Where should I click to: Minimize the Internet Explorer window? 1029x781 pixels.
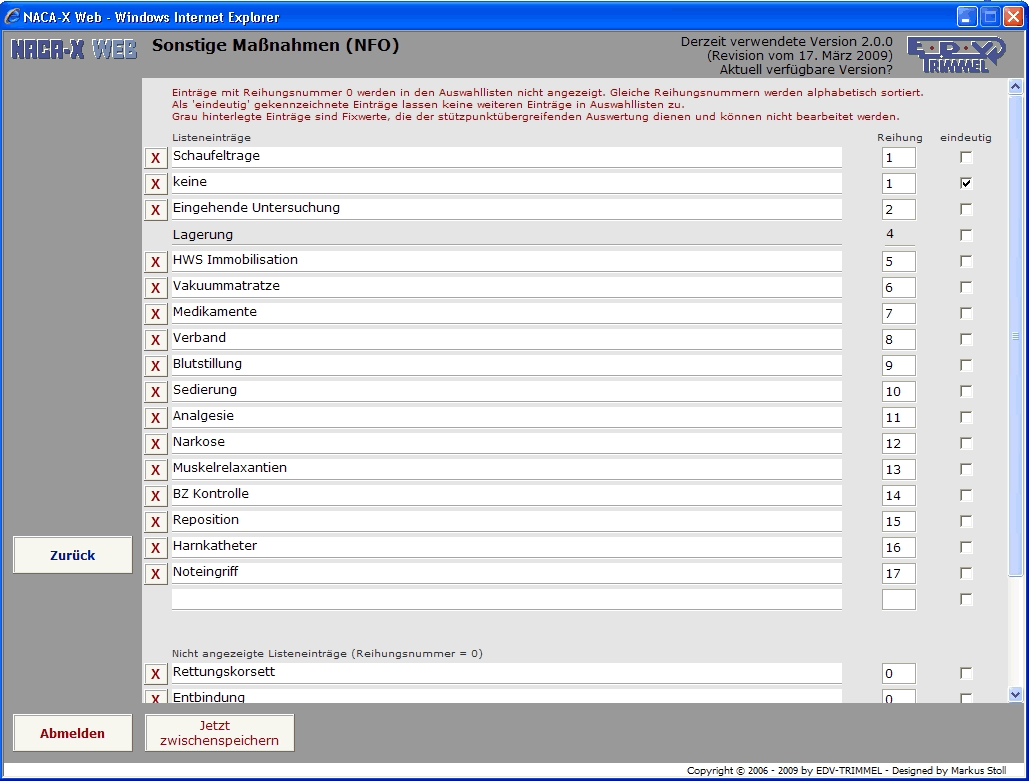pos(967,16)
